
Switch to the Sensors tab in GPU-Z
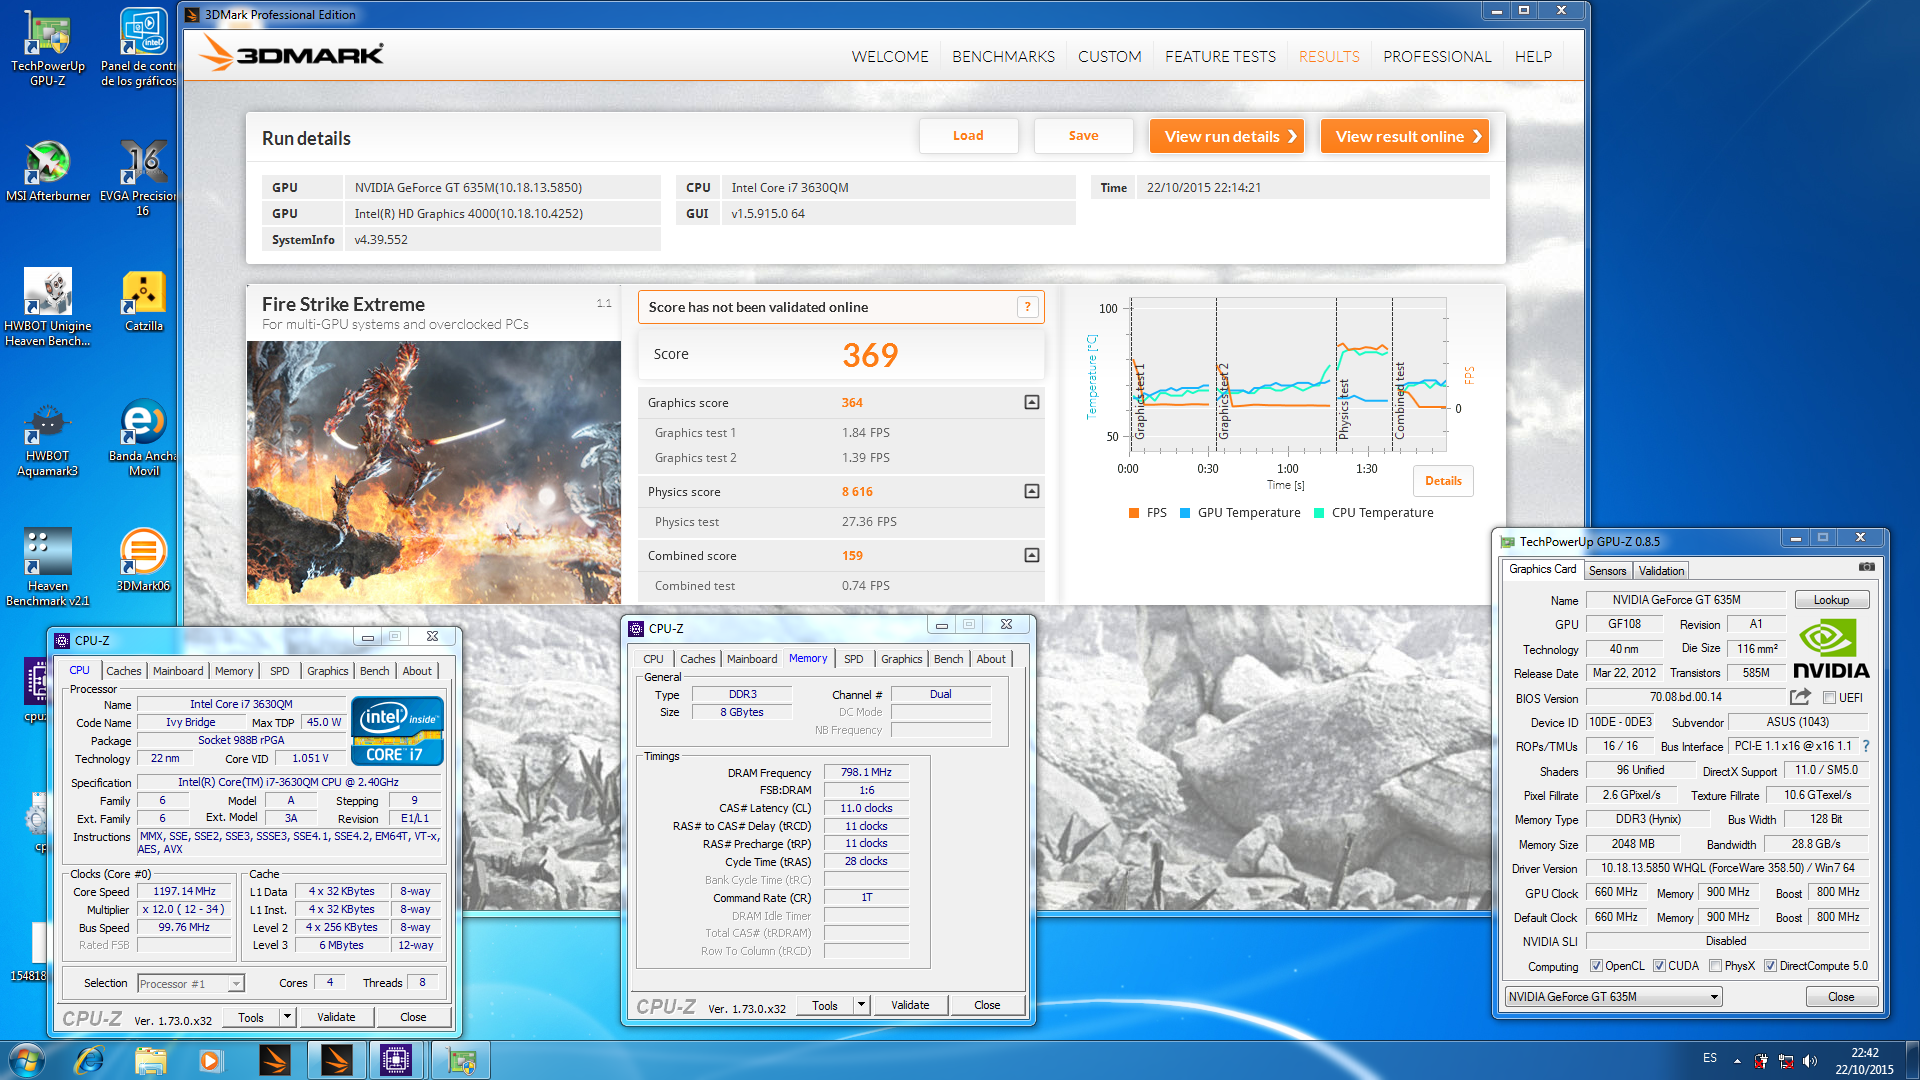pos(1608,571)
